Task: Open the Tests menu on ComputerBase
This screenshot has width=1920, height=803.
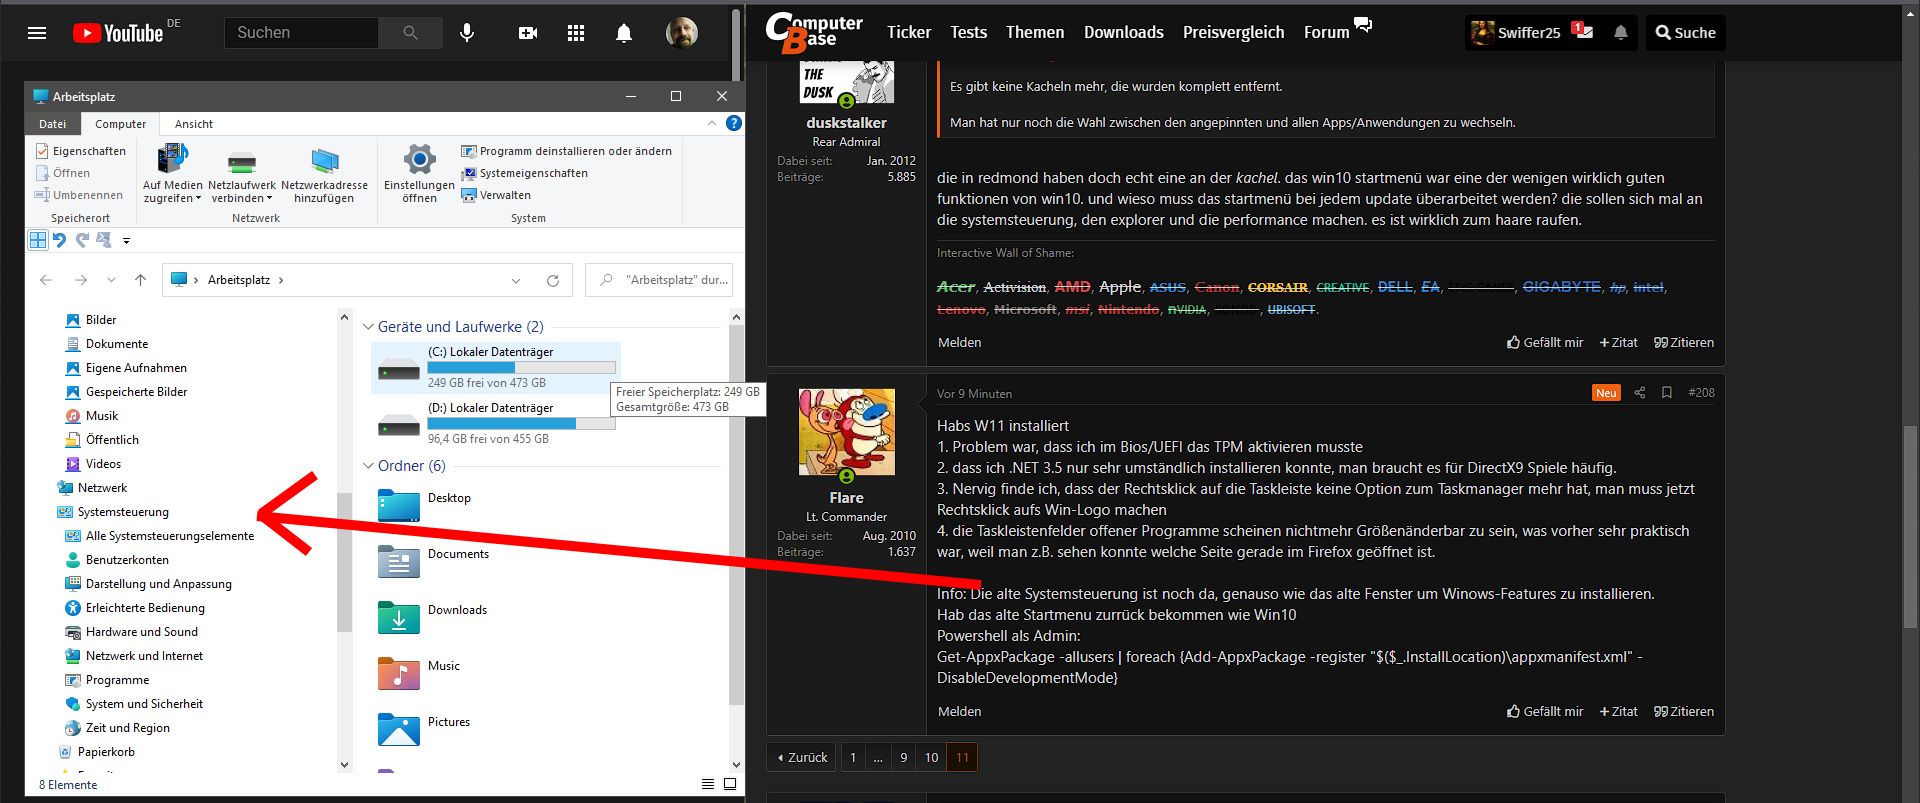Action: point(968,33)
